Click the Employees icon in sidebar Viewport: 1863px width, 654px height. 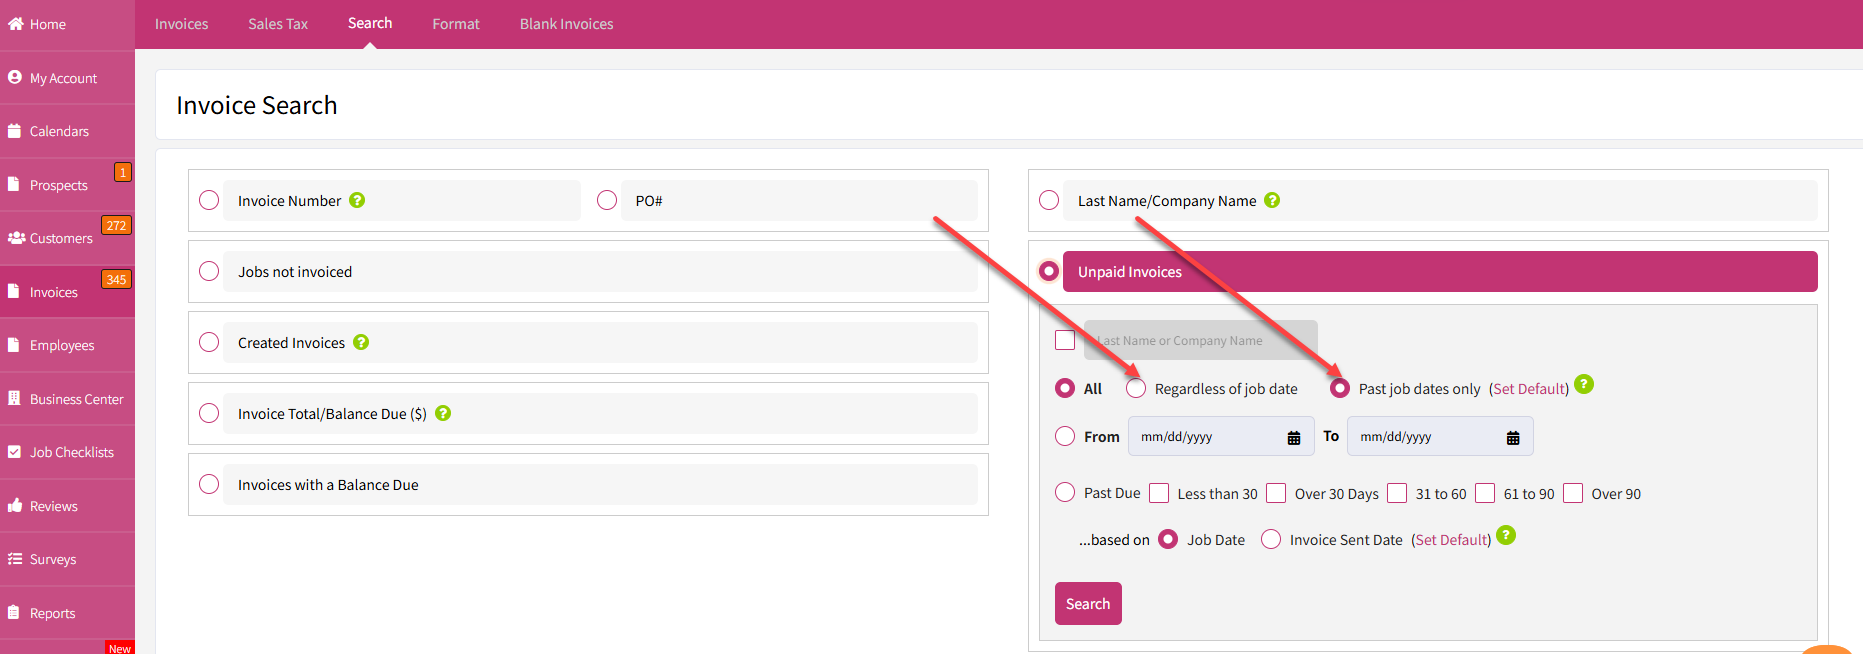click(x=13, y=345)
